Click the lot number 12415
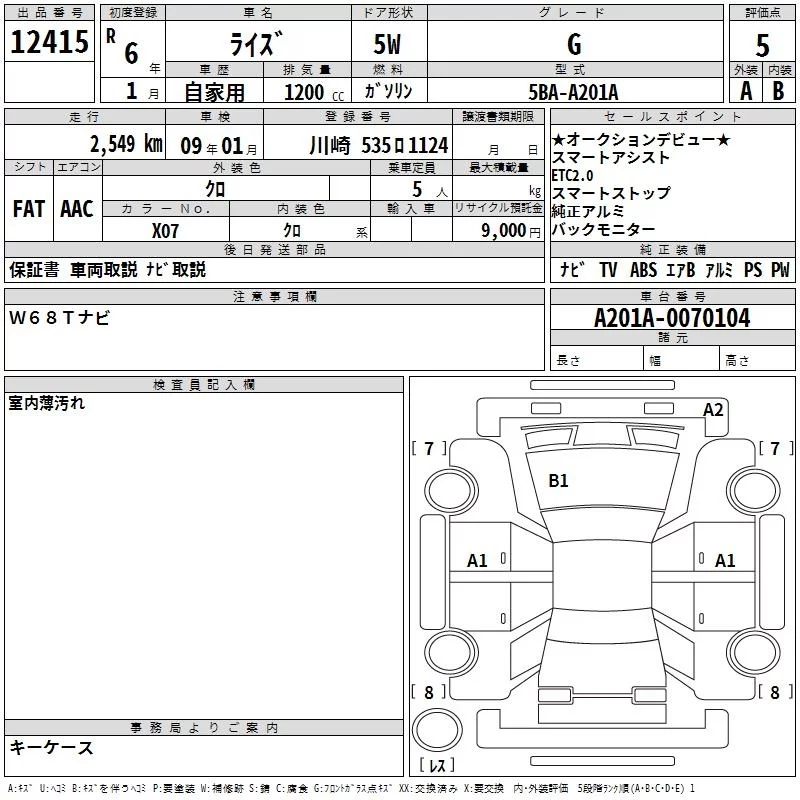The width and height of the screenshot is (800, 800). 49,43
